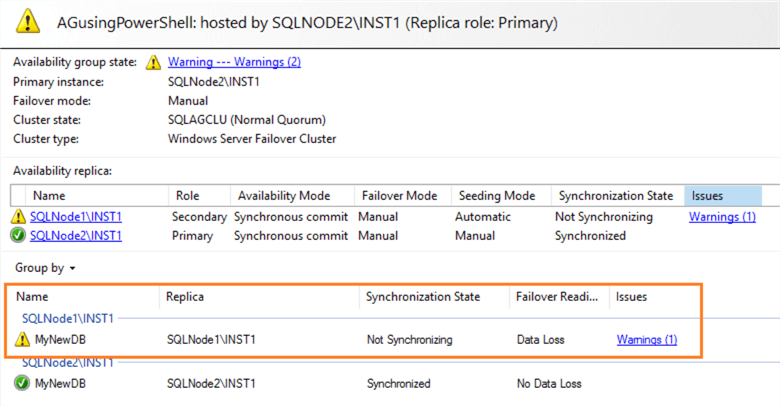Click the green check icon beside synchronized MyNewDB
This screenshot has width=780, height=406.
tap(22, 383)
